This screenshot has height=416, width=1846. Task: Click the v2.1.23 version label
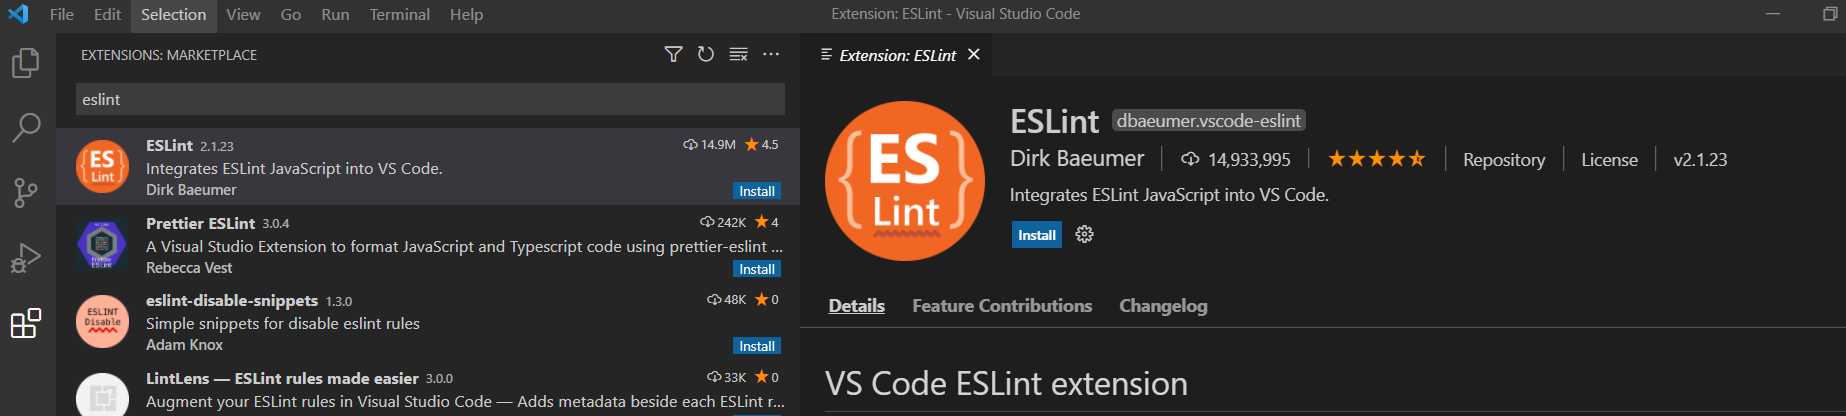(x=1700, y=160)
